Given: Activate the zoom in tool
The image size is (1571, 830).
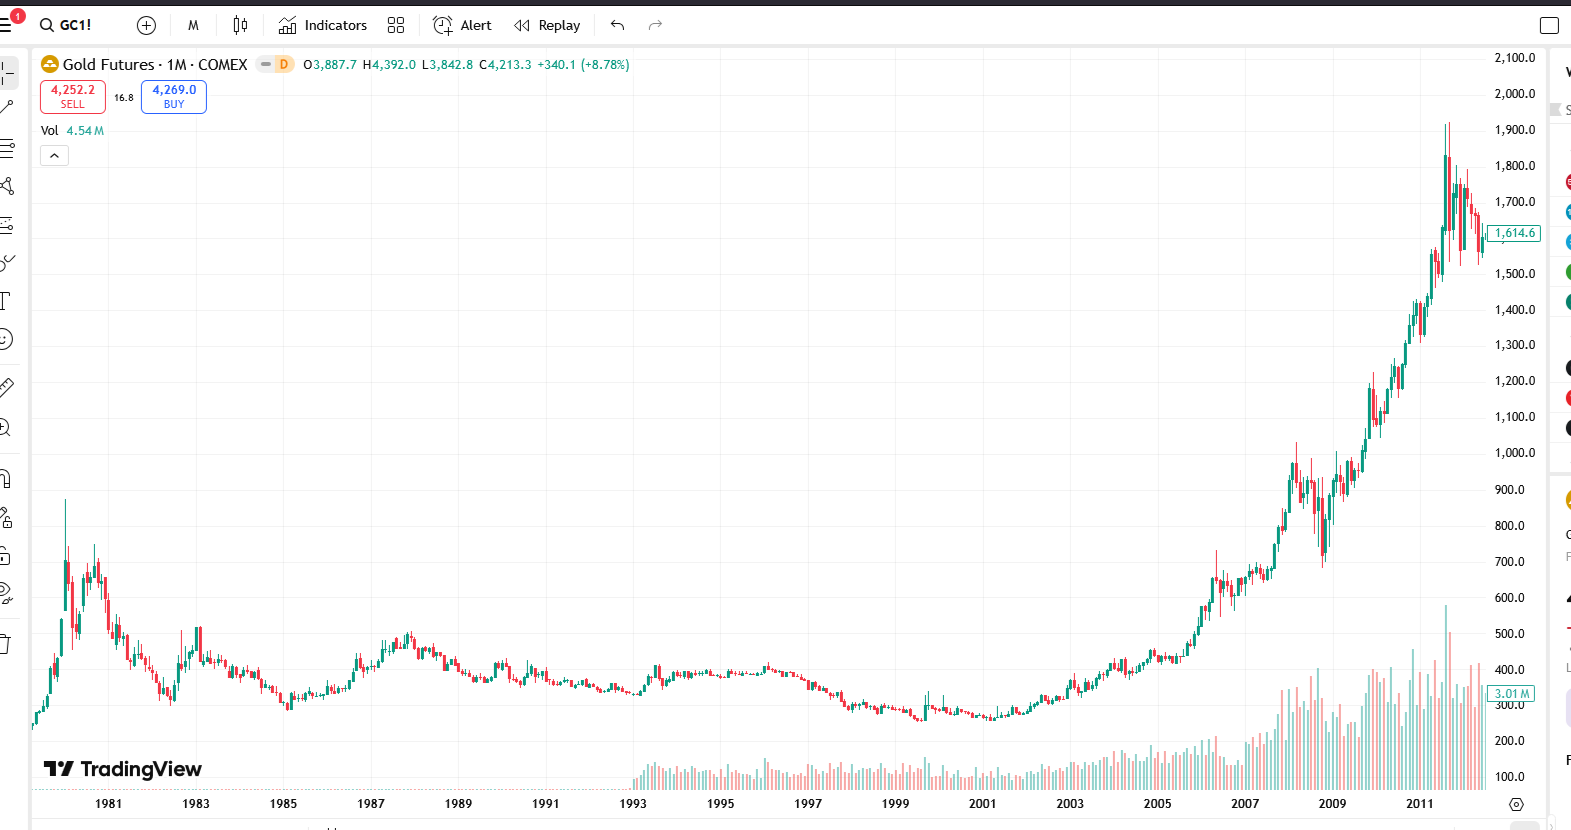Looking at the screenshot, I should [6, 428].
